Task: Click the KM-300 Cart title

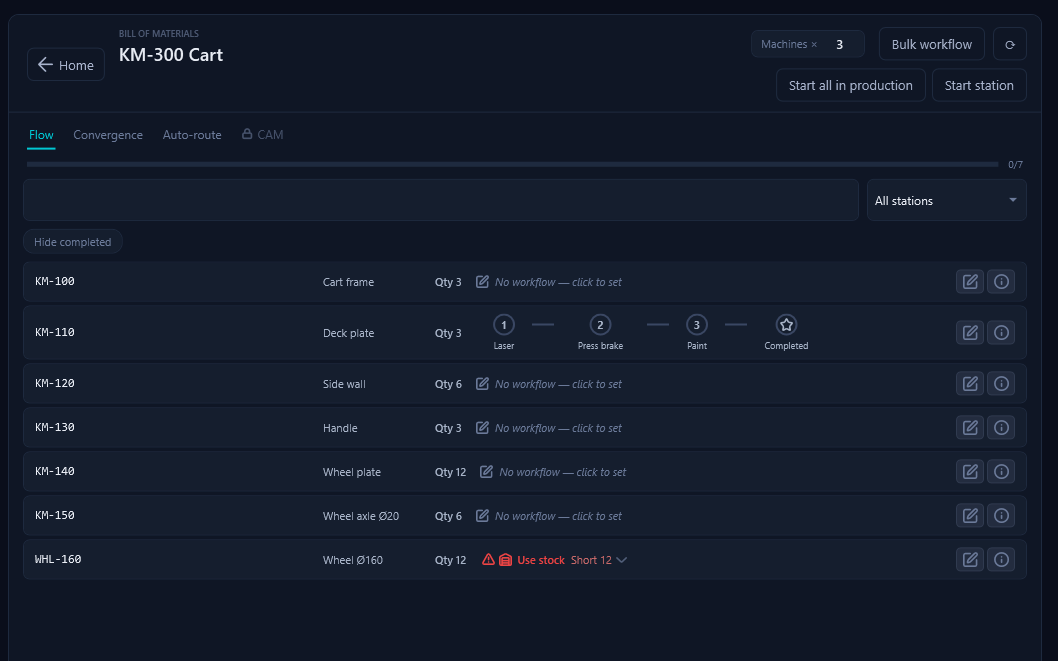Action: (171, 55)
